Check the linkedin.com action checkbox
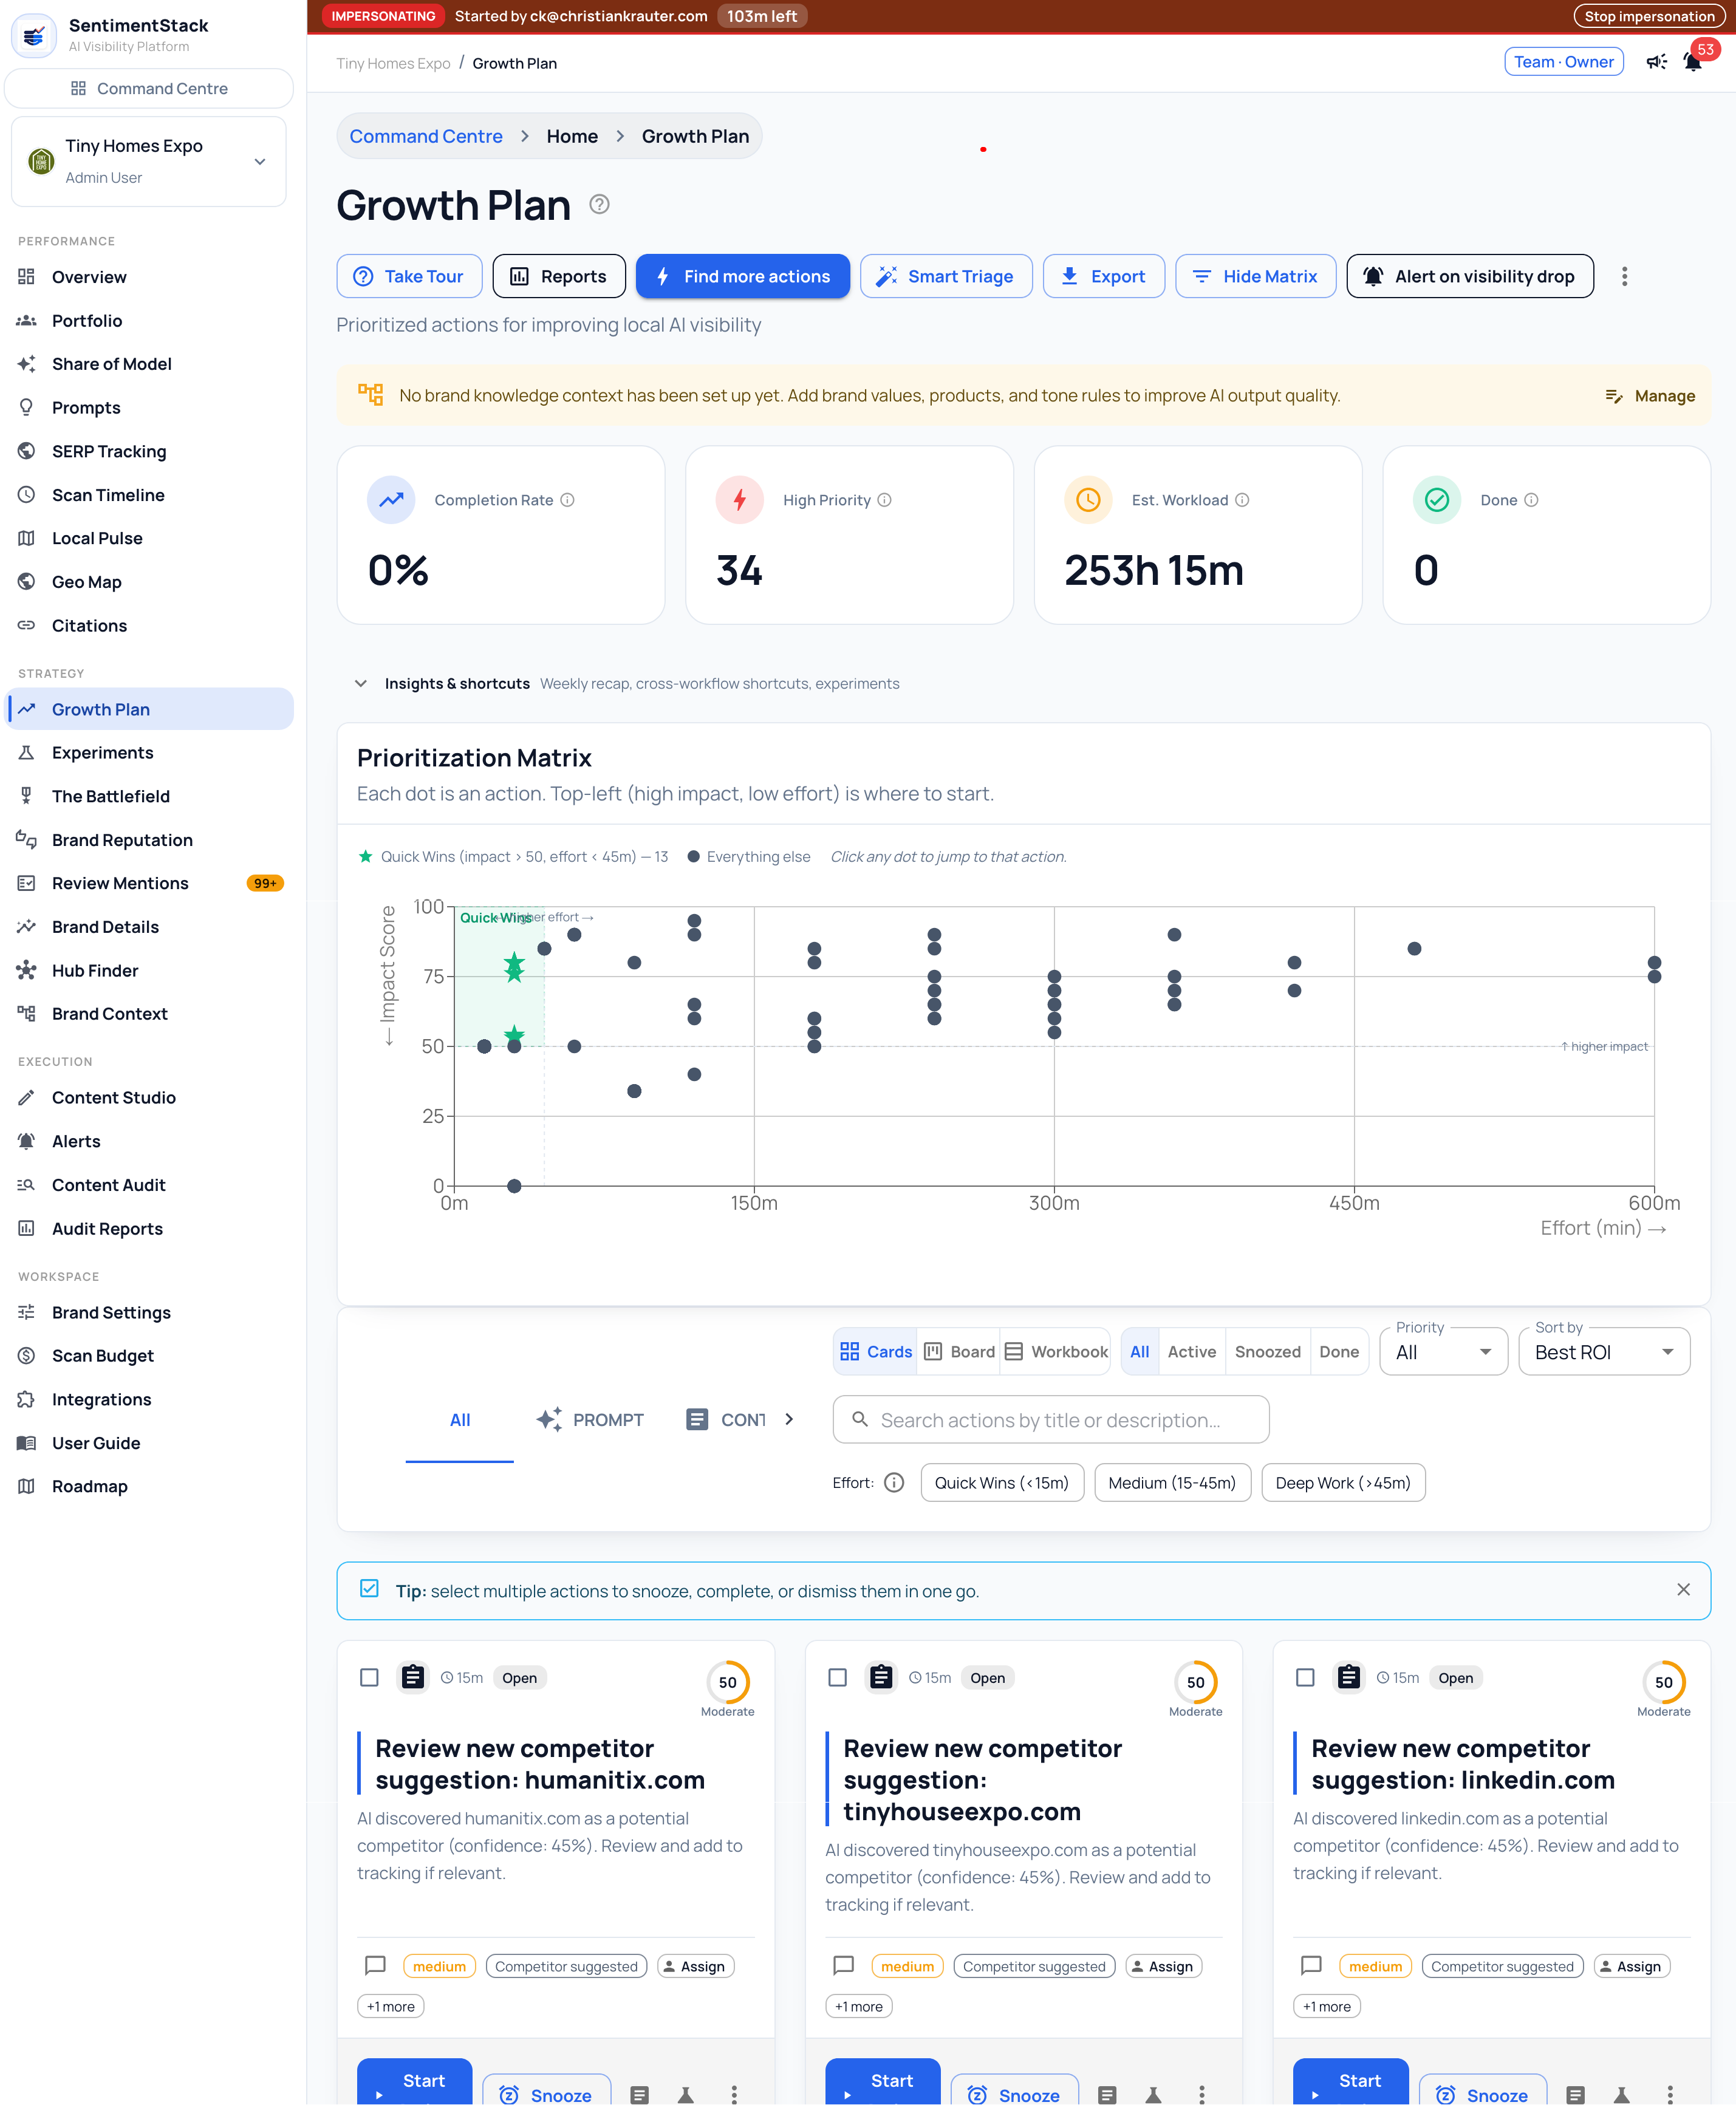Screen dimensions: 1736x2105 (x=1305, y=1677)
